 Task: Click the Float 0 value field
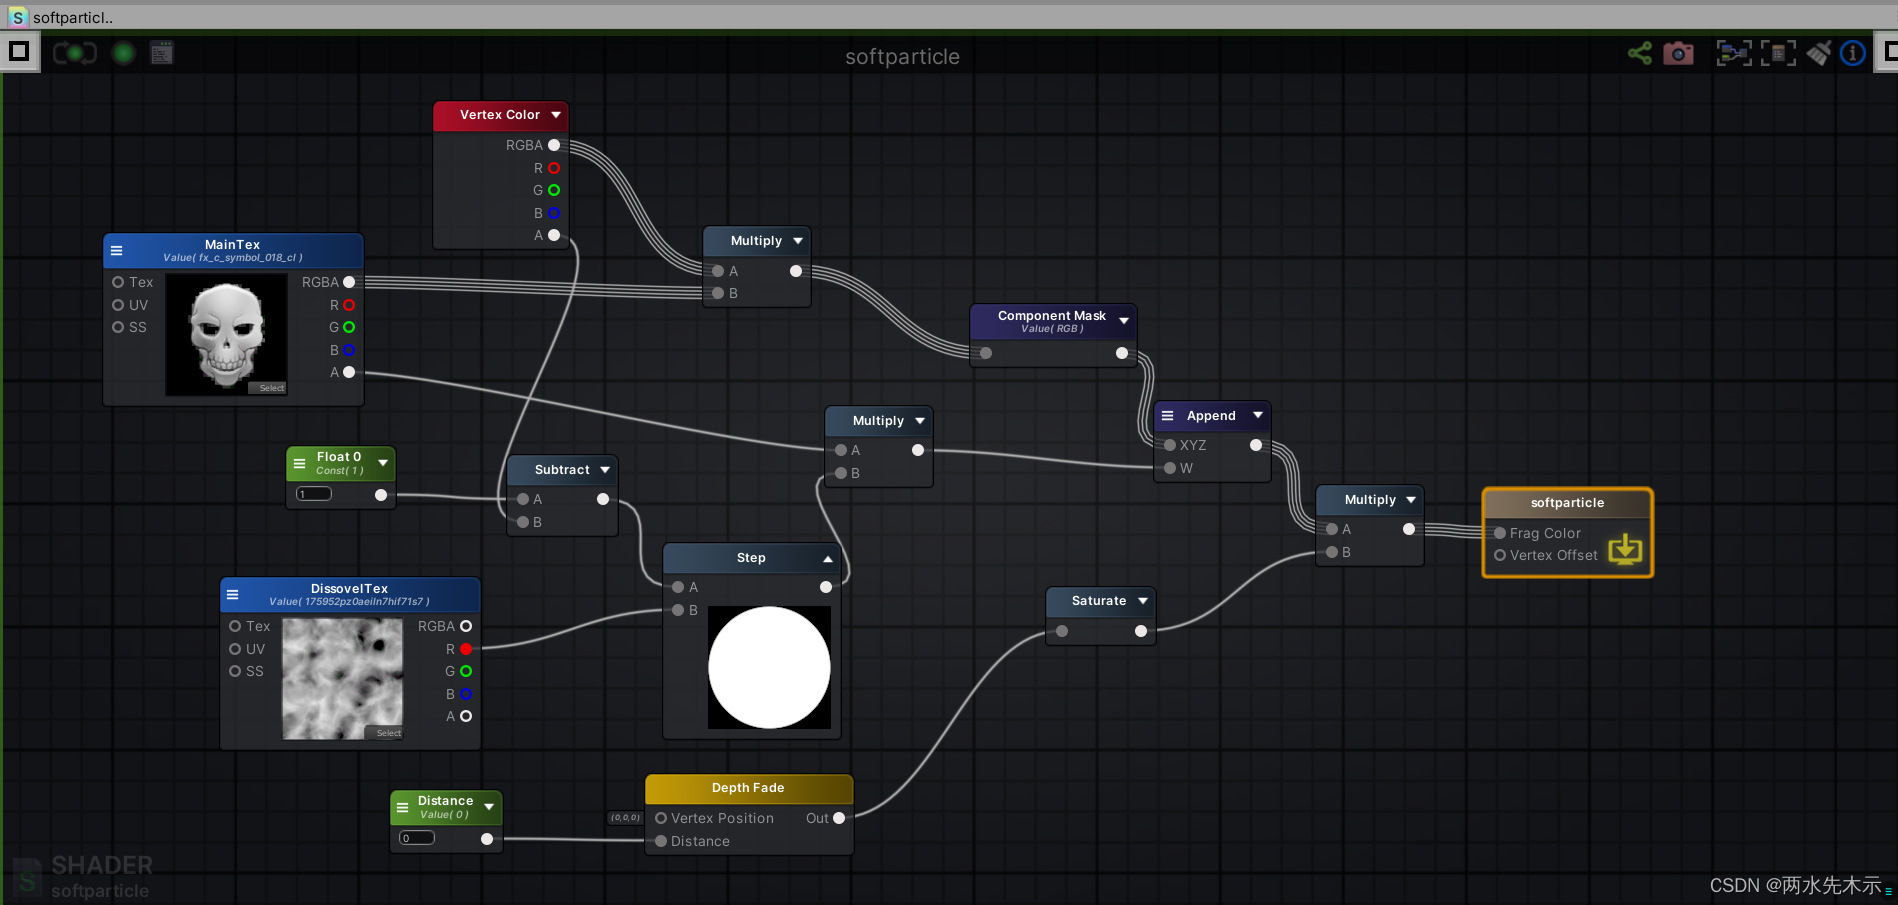pos(314,494)
